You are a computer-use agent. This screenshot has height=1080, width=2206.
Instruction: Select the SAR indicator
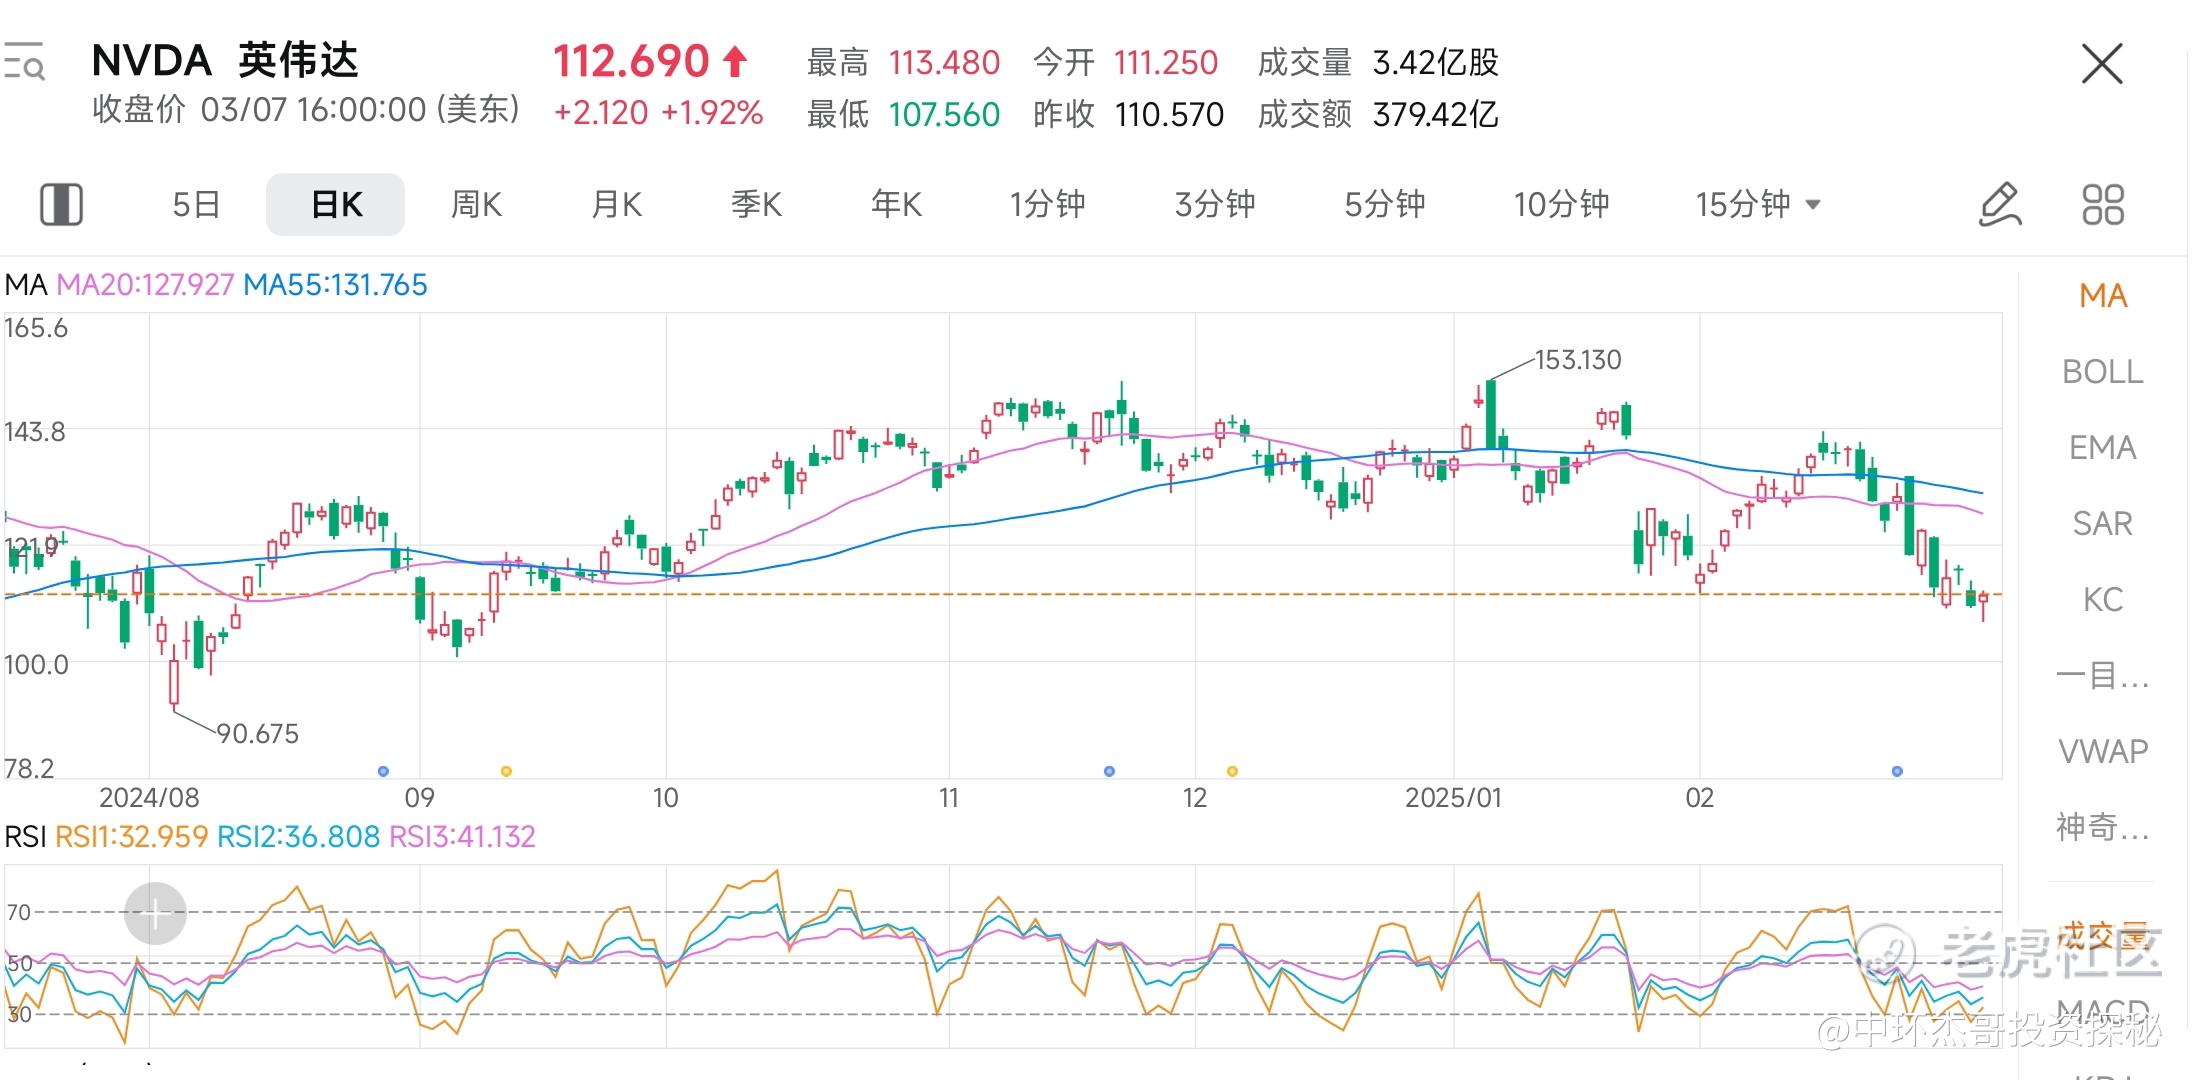2103,524
